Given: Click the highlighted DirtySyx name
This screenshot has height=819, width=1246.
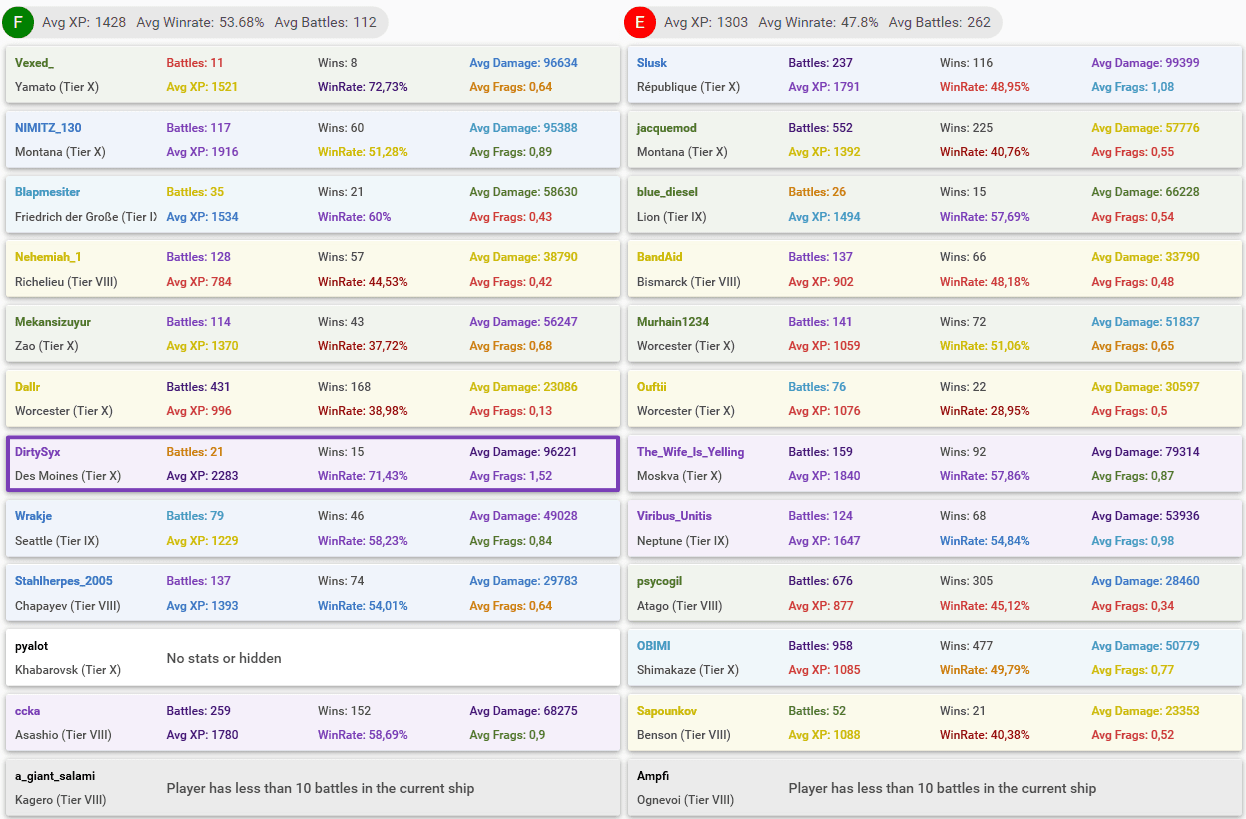Looking at the screenshot, I should 37,452.
